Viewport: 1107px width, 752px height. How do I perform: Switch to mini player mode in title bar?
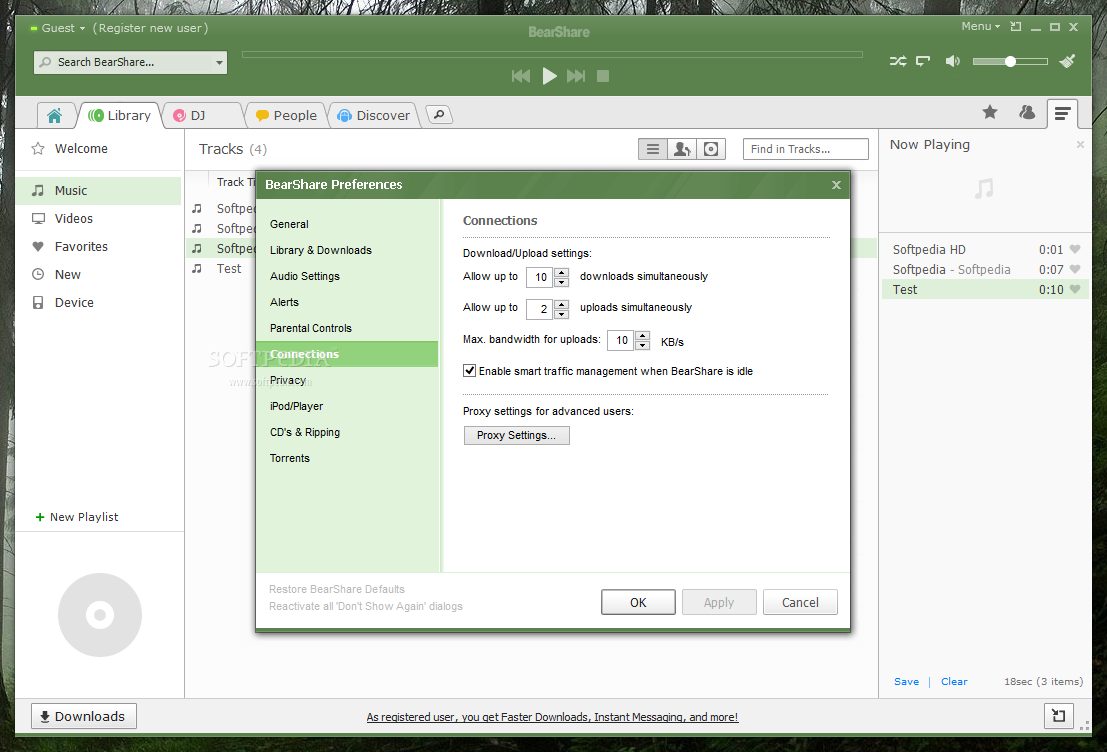click(1016, 27)
